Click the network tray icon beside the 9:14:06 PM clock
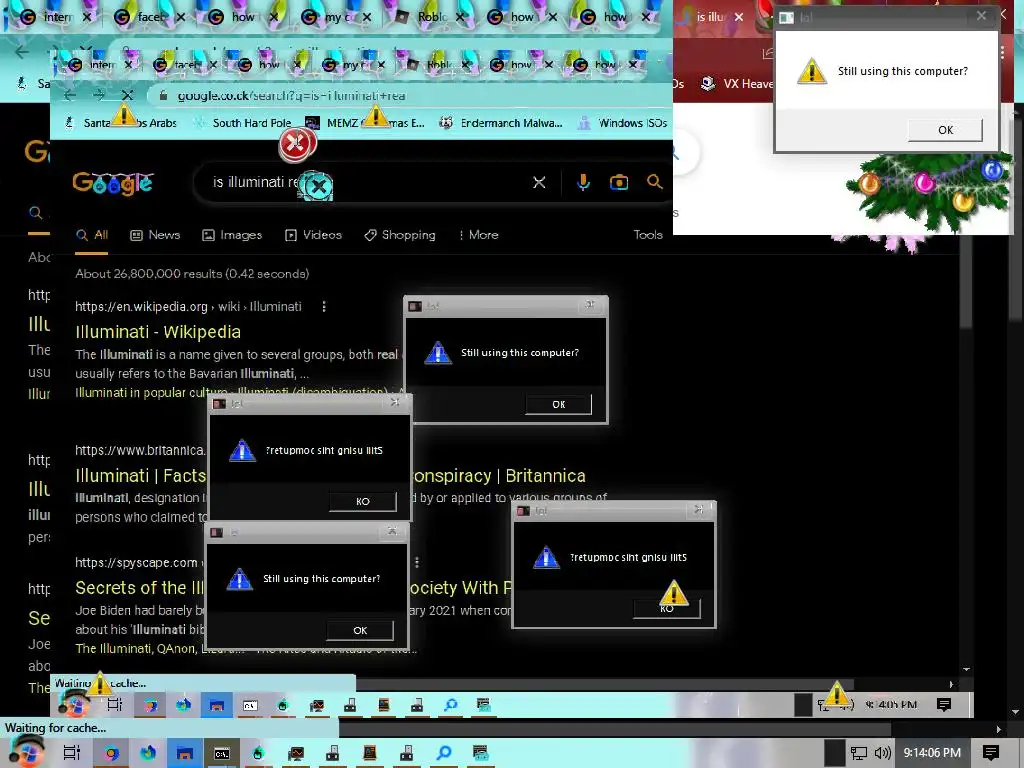1024x768 pixels. click(859, 753)
